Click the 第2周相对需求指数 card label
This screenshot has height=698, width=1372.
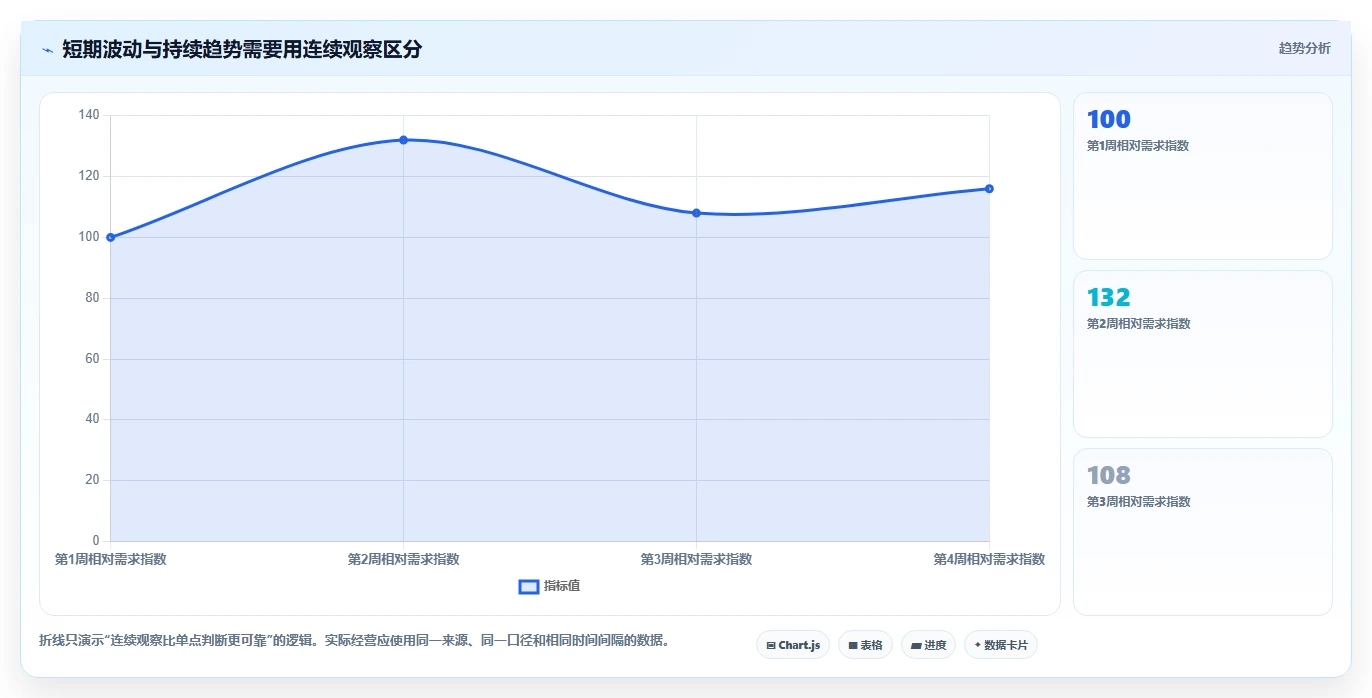(x=1138, y=324)
